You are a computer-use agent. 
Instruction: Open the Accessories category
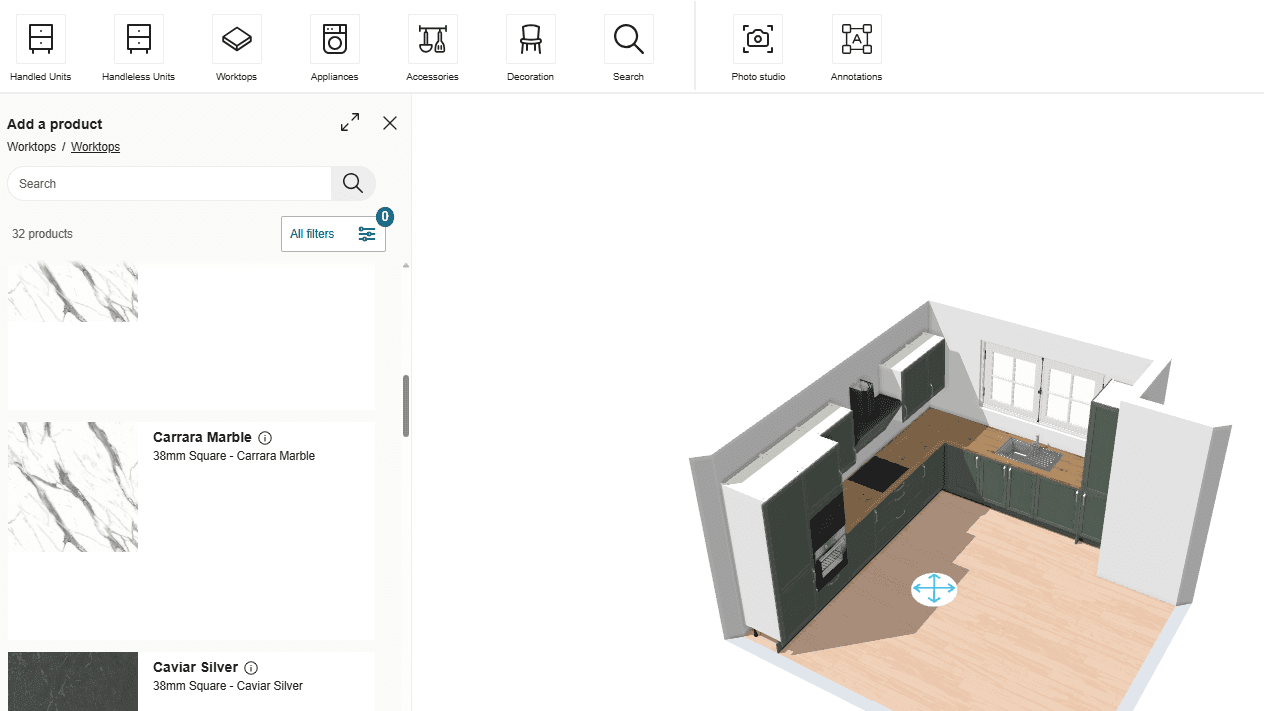[x=432, y=48]
